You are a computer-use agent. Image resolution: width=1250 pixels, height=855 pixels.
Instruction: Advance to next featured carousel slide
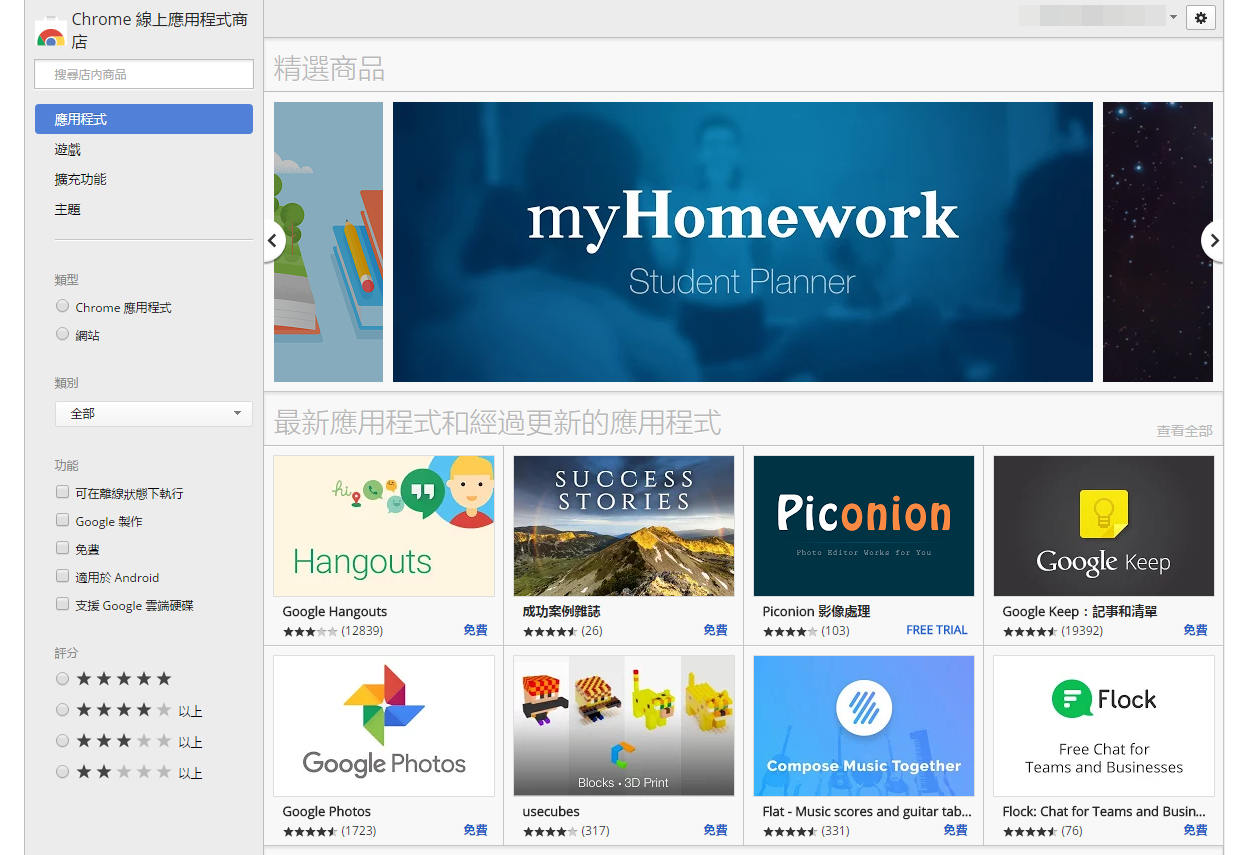click(x=1213, y=241)
